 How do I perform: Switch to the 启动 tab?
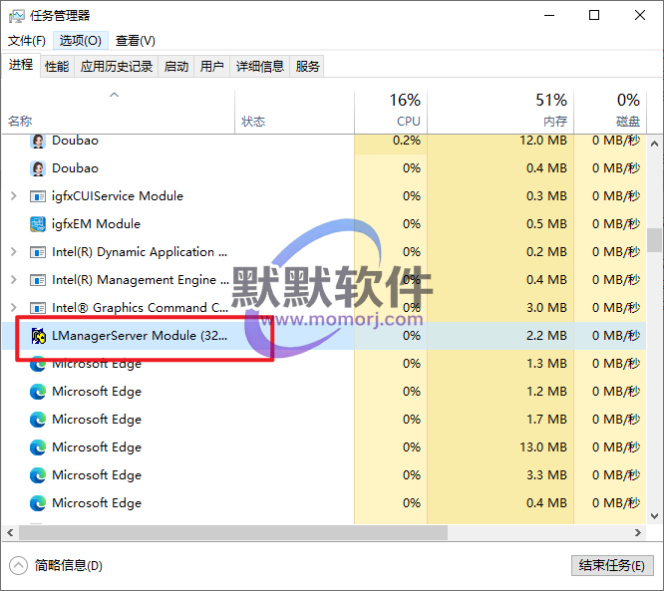pos(176,66)
